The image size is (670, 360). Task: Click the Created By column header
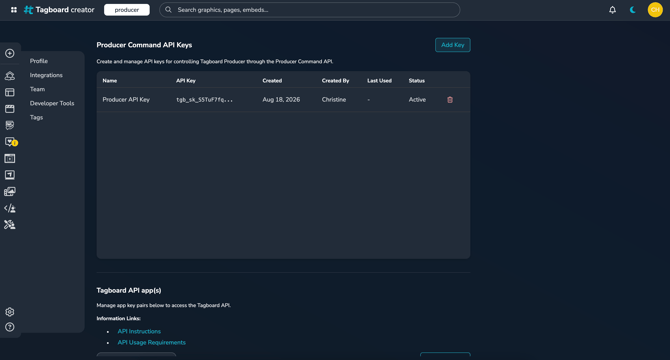(x=335, y=81)
